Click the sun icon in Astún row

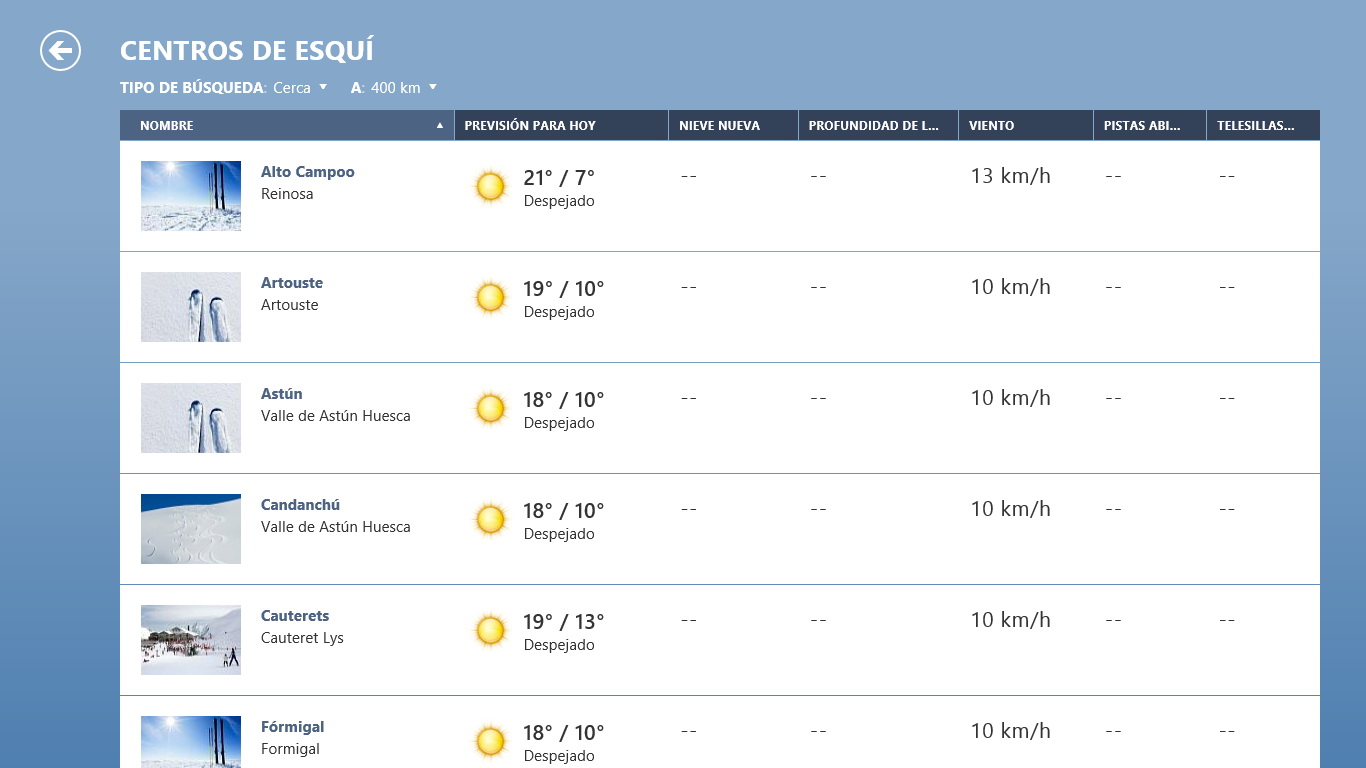click(490, 409)
